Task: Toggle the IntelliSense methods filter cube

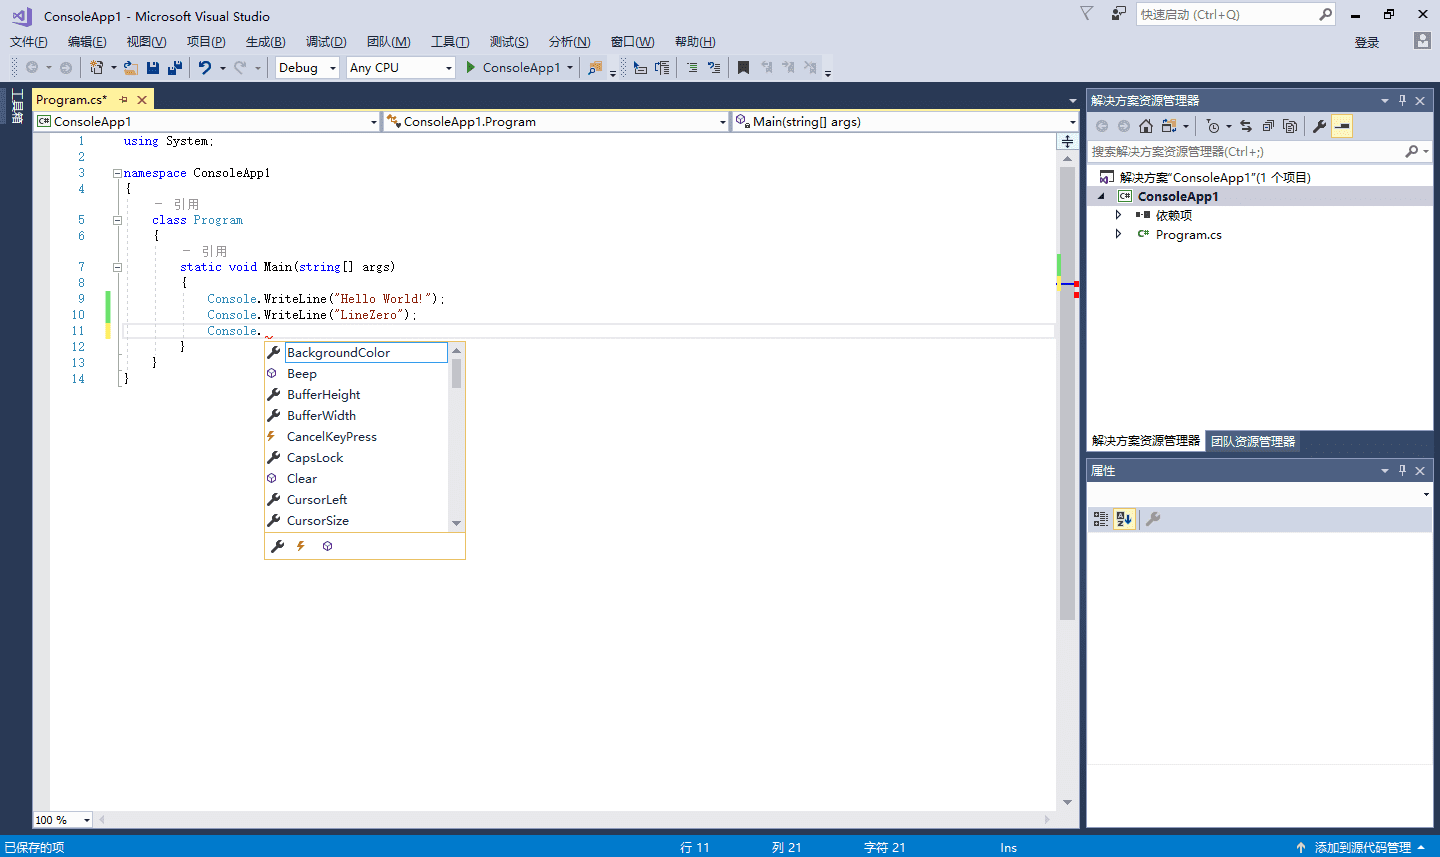Action: click(x=327, y=546)
